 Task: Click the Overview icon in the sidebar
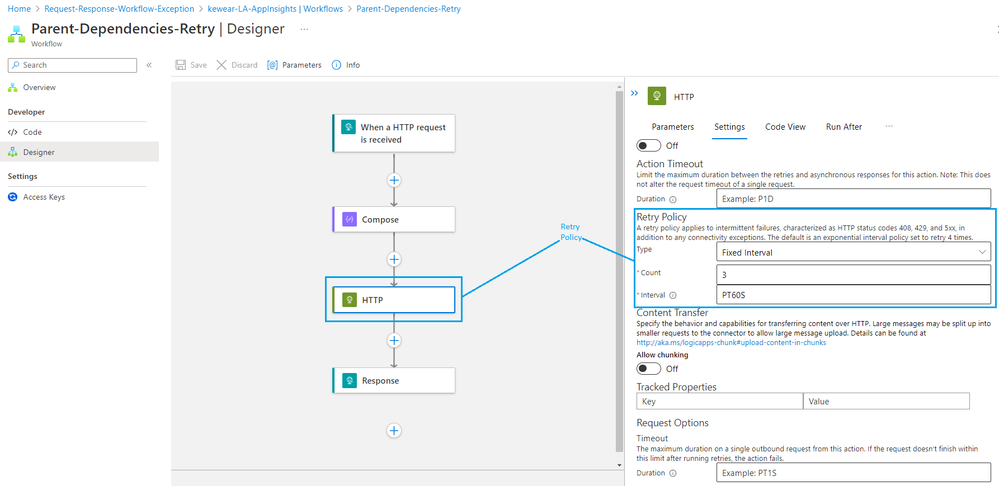pos(13,87)
